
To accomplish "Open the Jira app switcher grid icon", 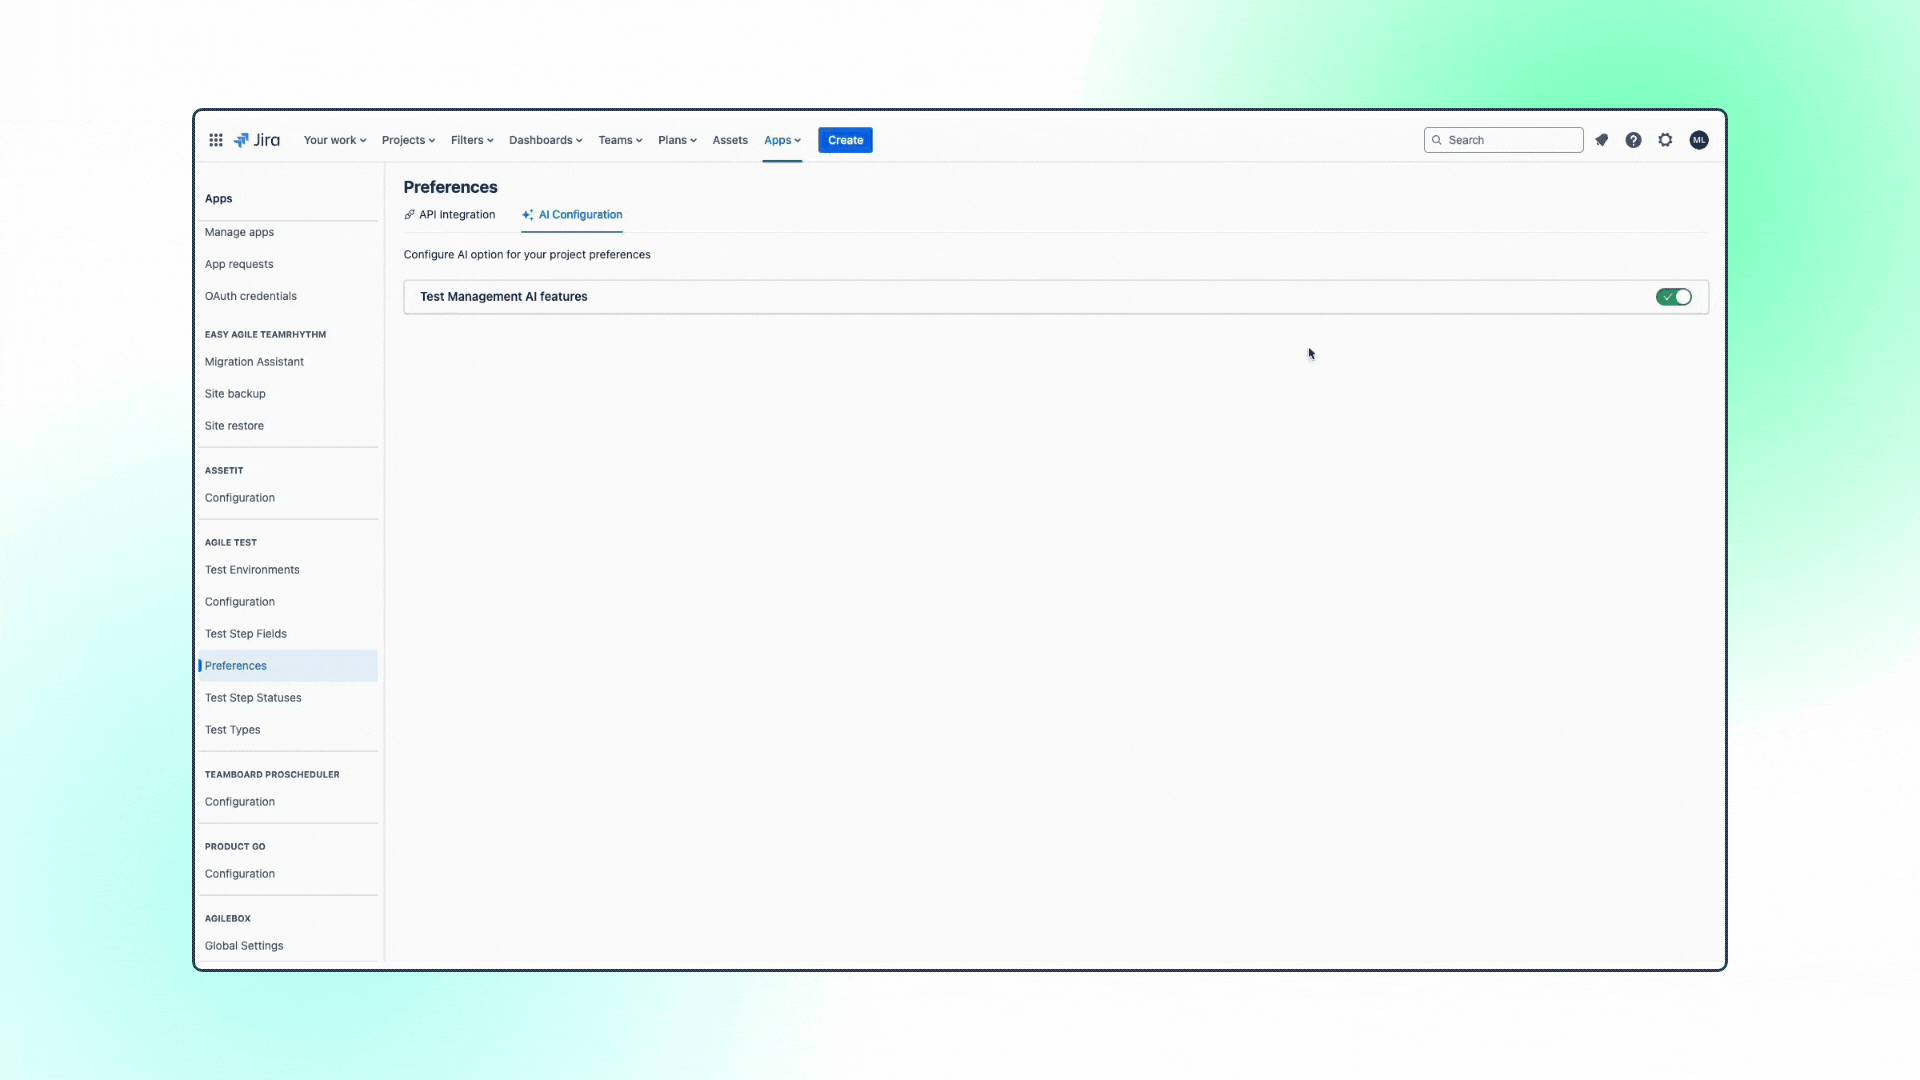I will tap(216, 140).
